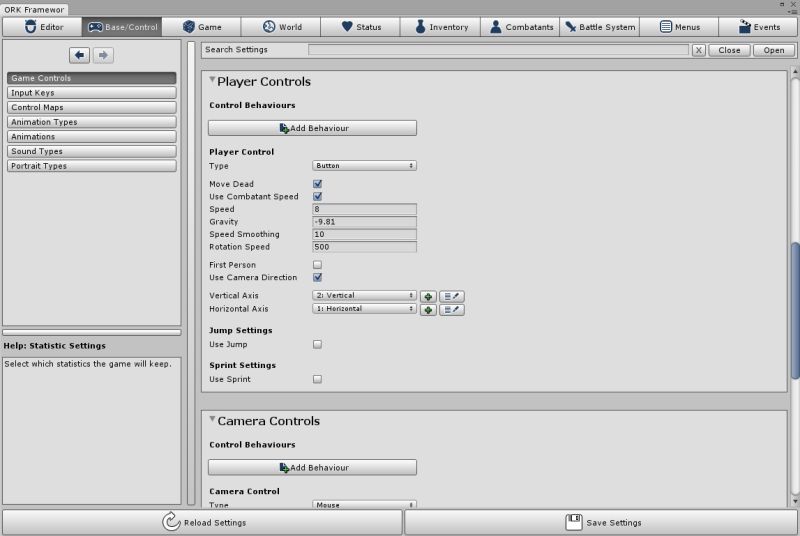Select Control Maps in sidebar
800x536 pixels.
[x=92, y=108]
